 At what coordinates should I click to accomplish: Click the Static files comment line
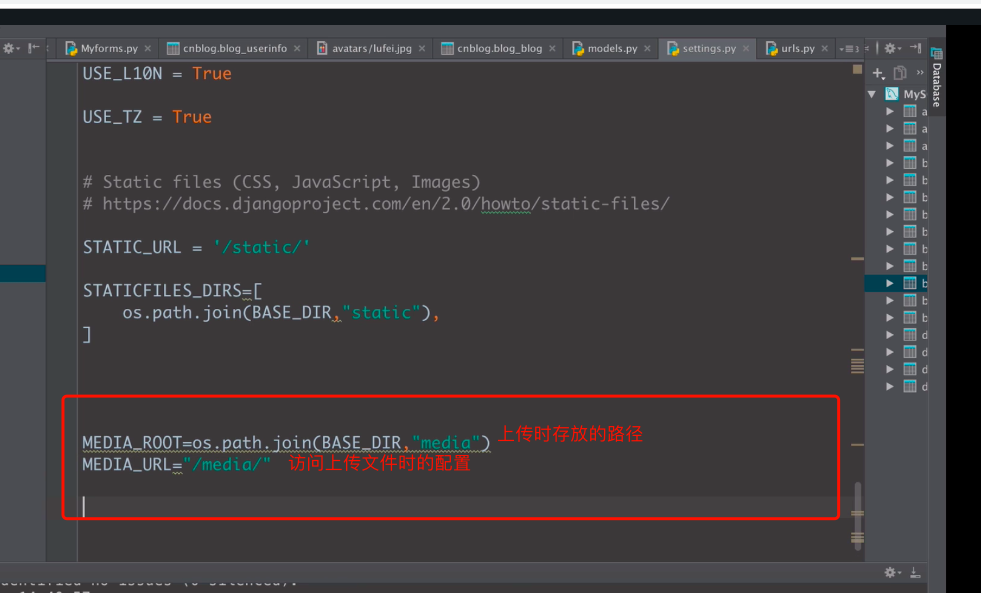[x=282, y=182]
